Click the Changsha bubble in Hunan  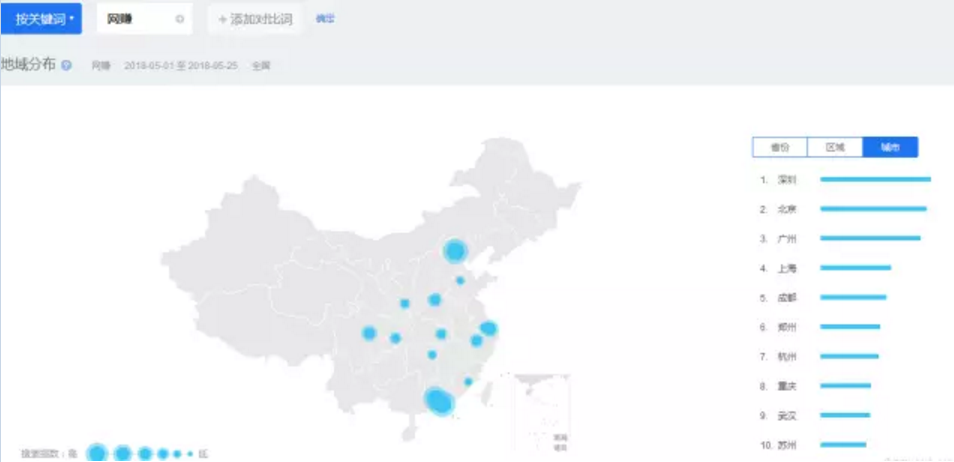(x=432, y=354)
